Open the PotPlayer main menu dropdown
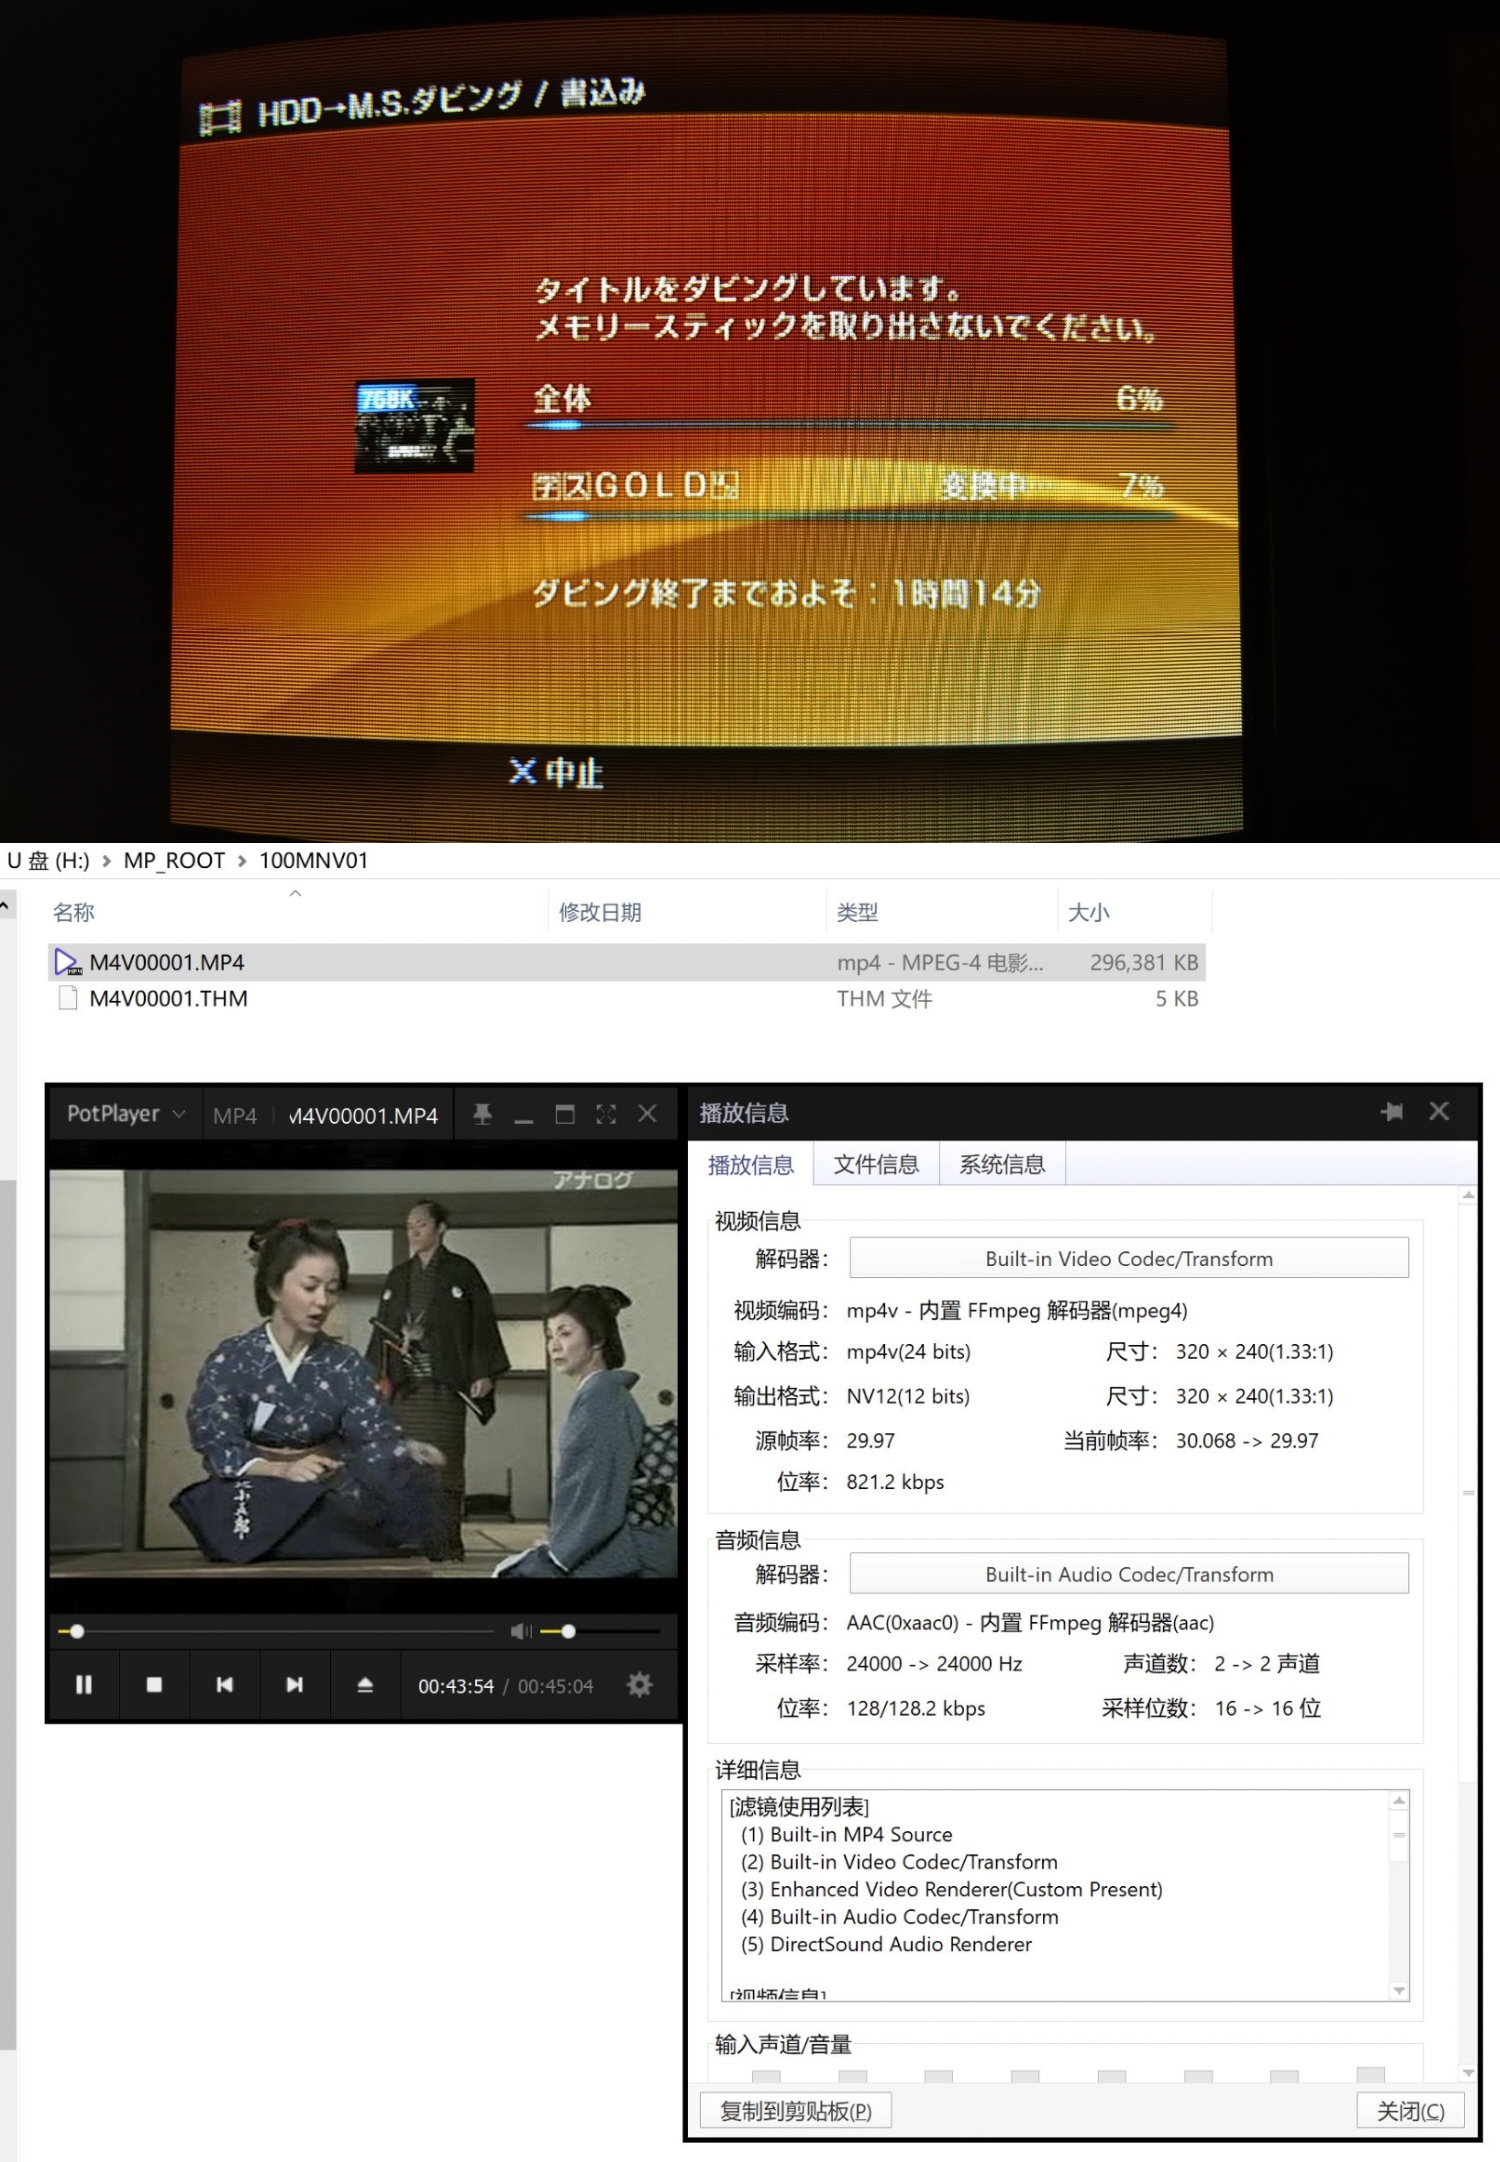 coord(125,1114)
